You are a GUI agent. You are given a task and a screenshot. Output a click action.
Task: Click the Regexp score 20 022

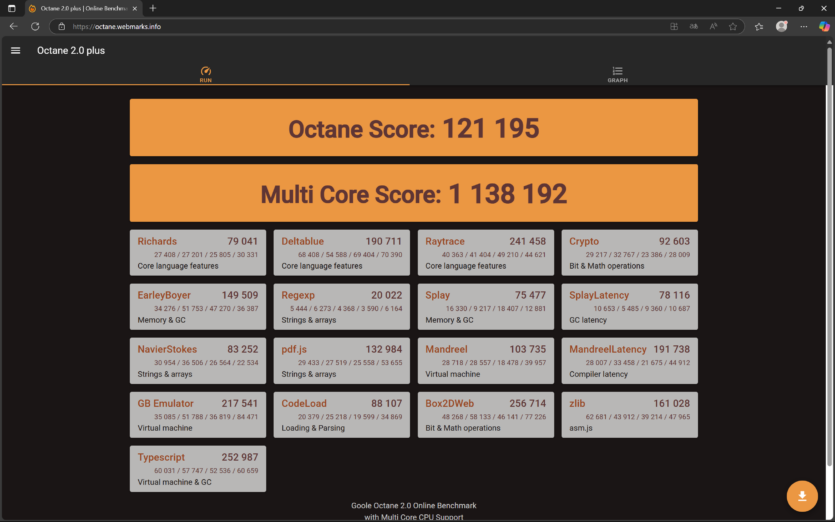[x=387, y=295]
